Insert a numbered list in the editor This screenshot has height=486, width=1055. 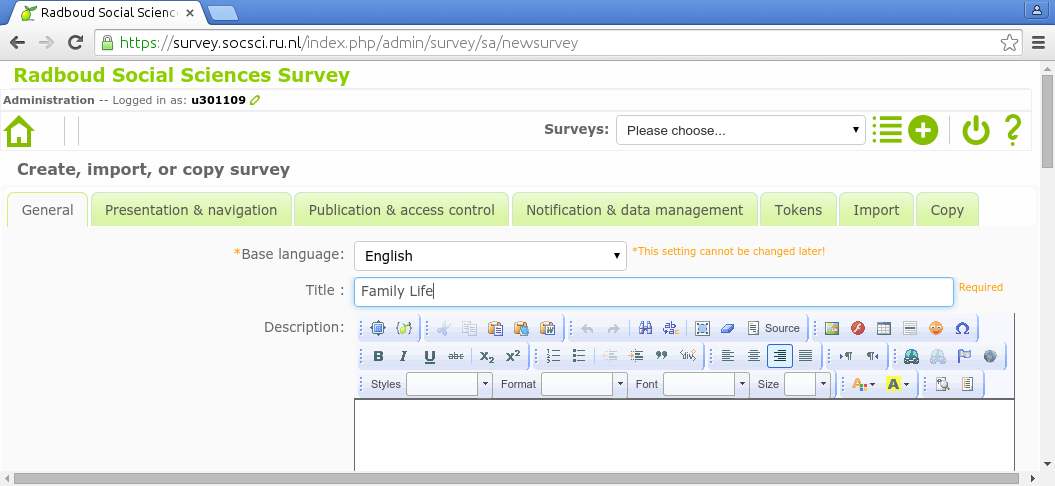pos(553,356)
